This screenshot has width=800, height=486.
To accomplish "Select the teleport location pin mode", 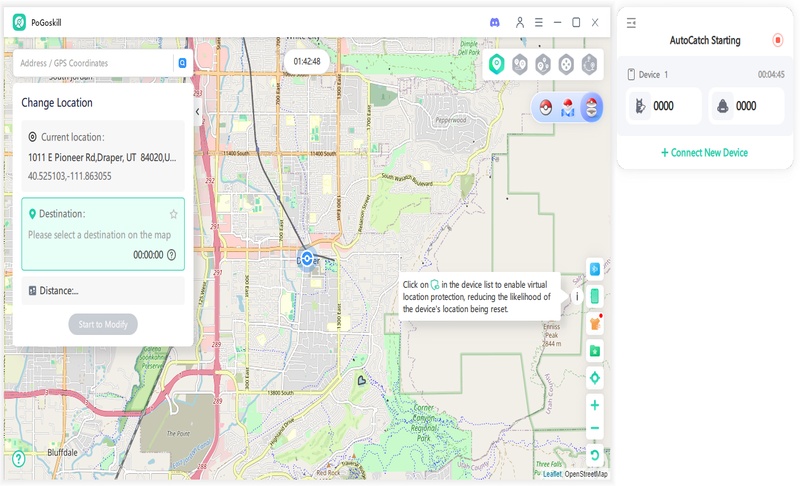I will [496, 64].
